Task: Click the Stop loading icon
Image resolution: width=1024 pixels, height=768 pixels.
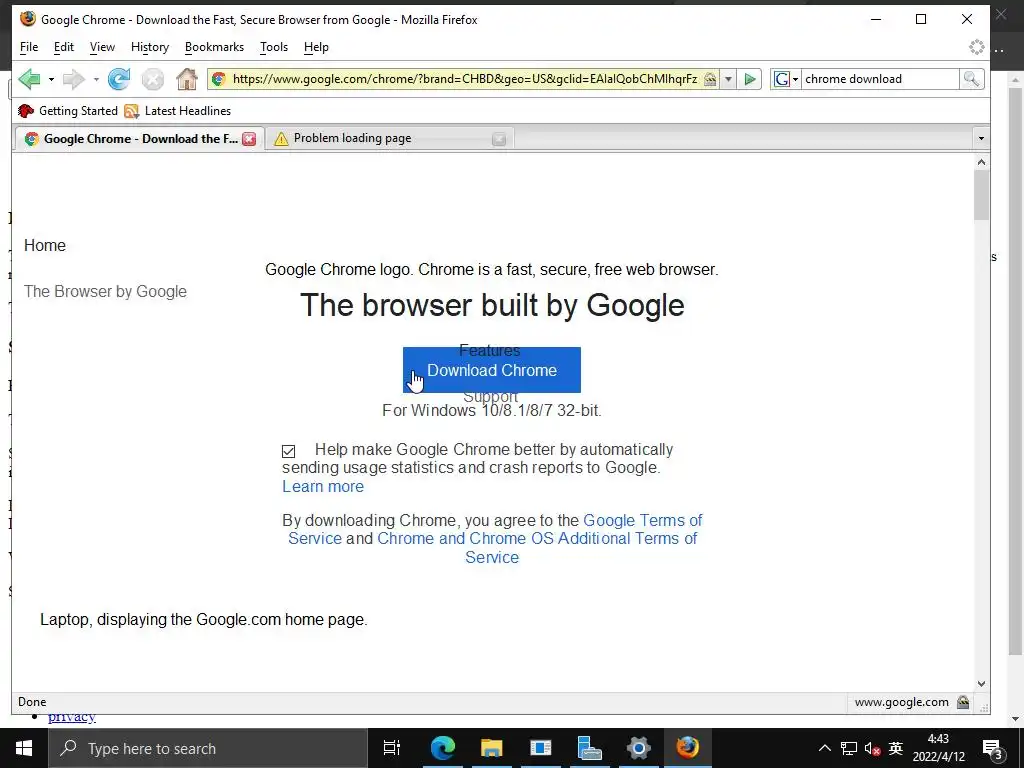Action: [x=153, y=79]
